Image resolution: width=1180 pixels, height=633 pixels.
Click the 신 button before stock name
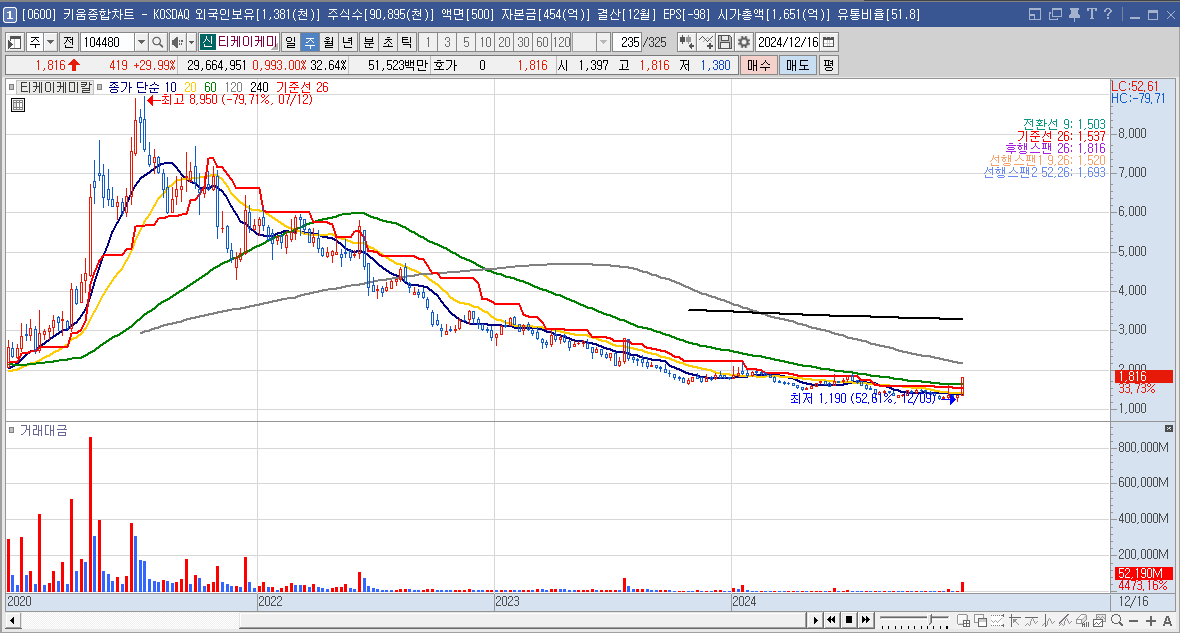[208, 42]
